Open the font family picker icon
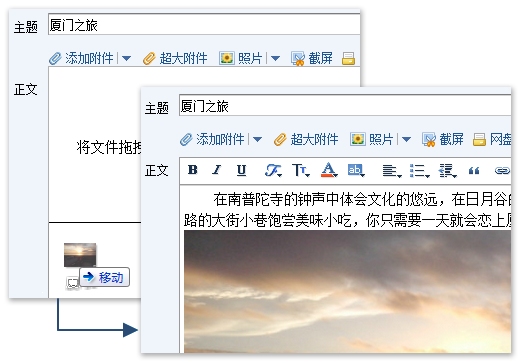This screenshot has width=524, height=363. (273, 170)
